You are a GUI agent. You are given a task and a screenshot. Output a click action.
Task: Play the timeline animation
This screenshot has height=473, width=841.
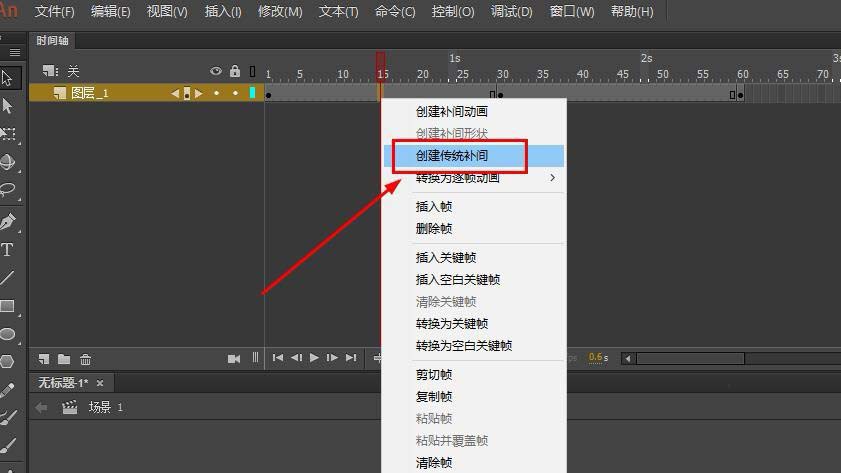[x=314, y=358]
